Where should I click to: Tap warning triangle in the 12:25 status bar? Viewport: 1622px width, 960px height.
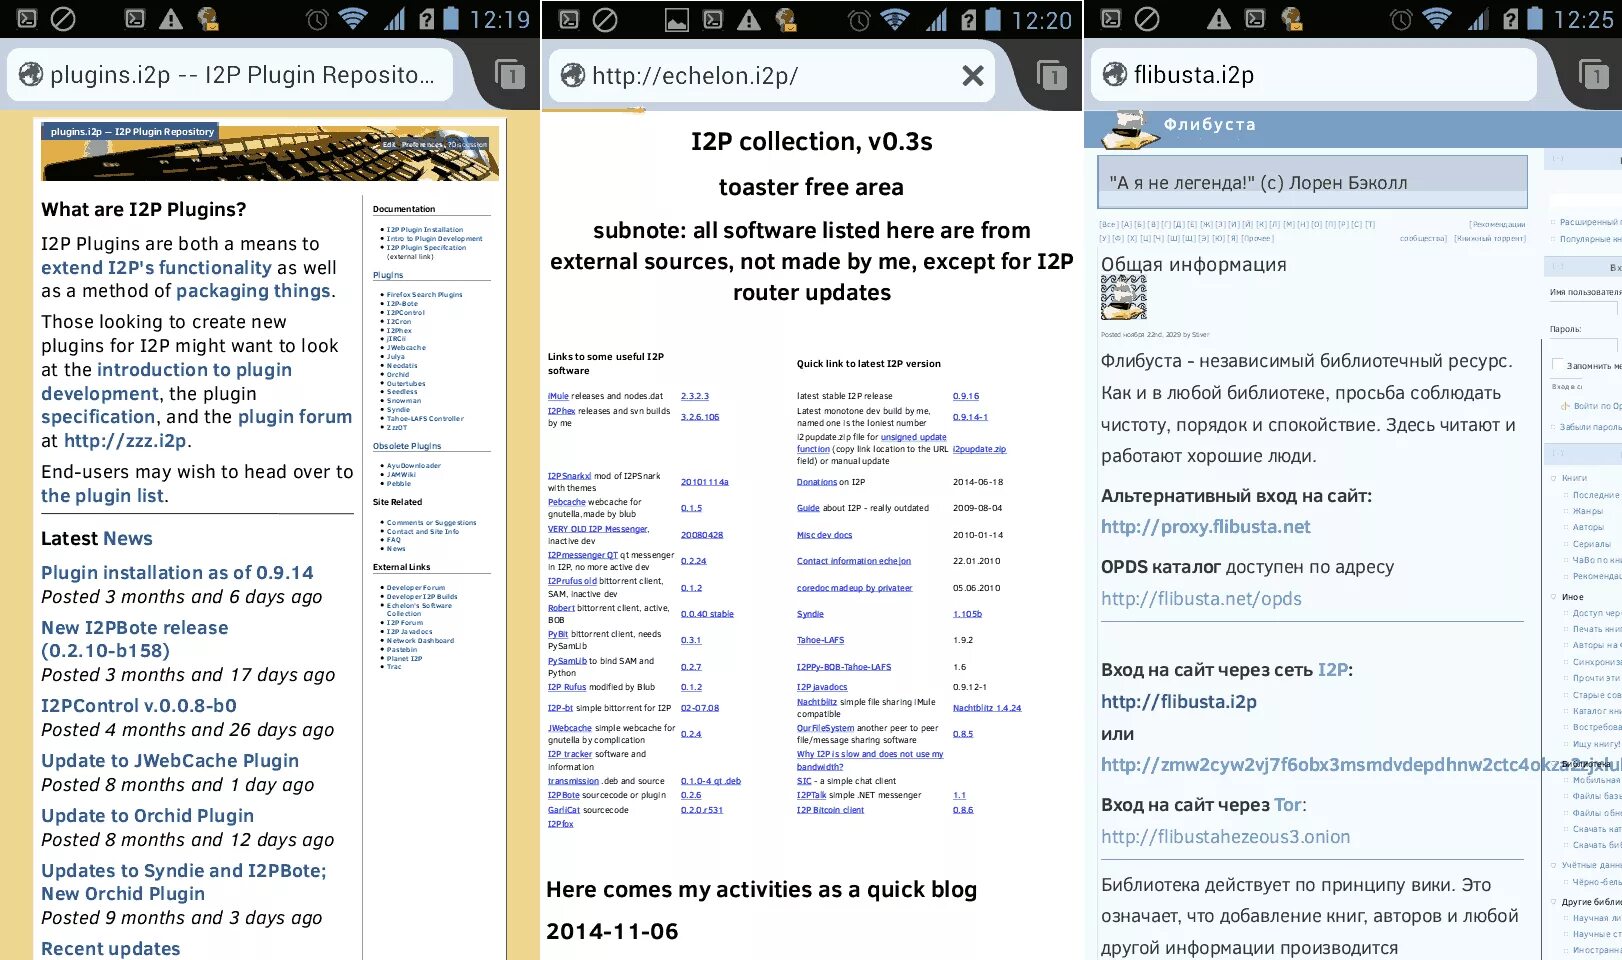pyautogui.click(x=1219, y=19)
